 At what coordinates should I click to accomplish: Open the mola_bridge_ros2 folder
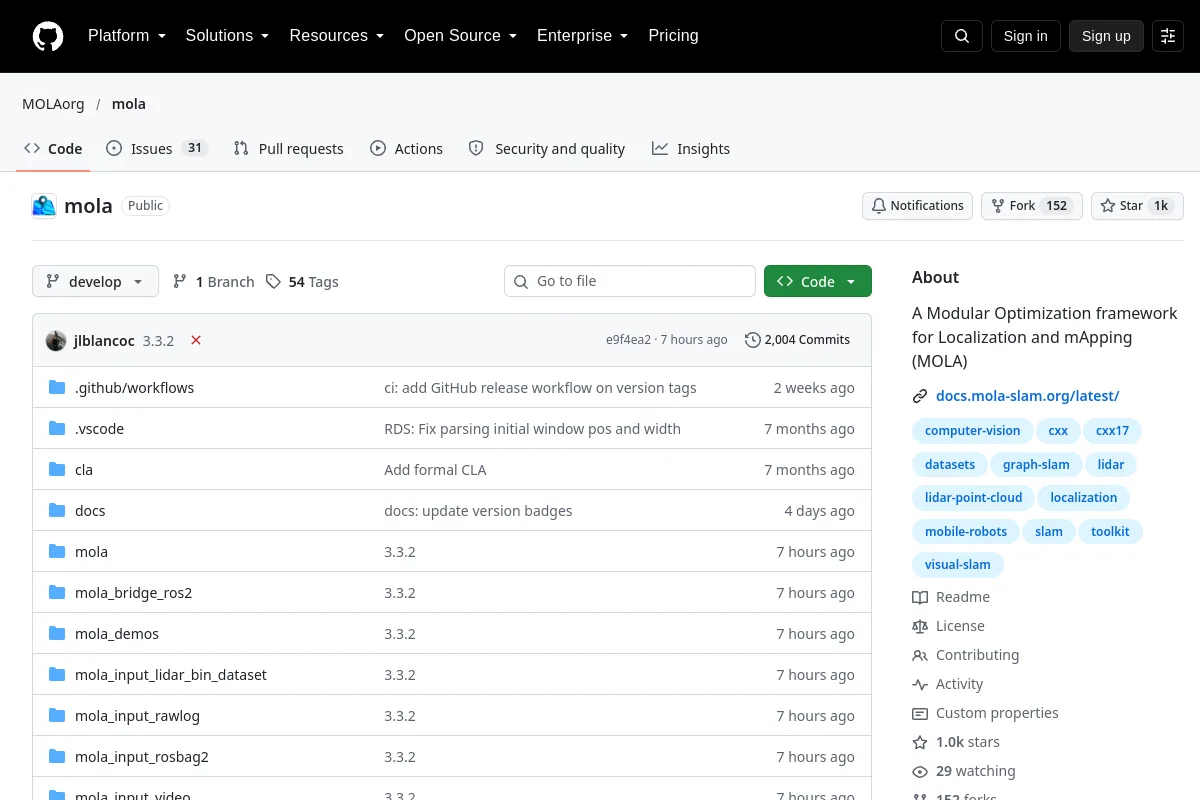point(133,593)
